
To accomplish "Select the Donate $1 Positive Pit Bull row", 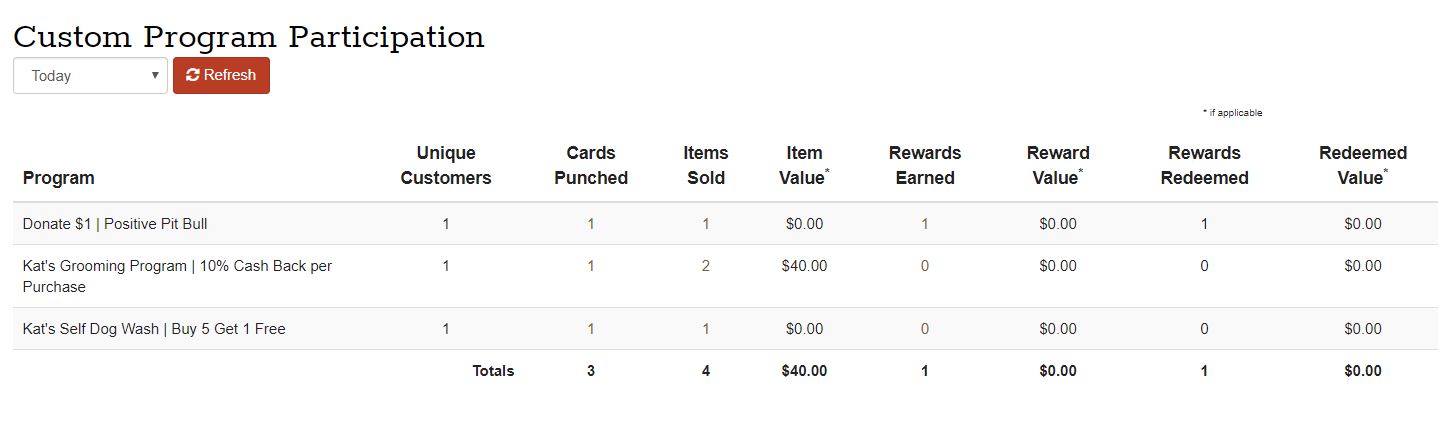I will pos(115,224).
